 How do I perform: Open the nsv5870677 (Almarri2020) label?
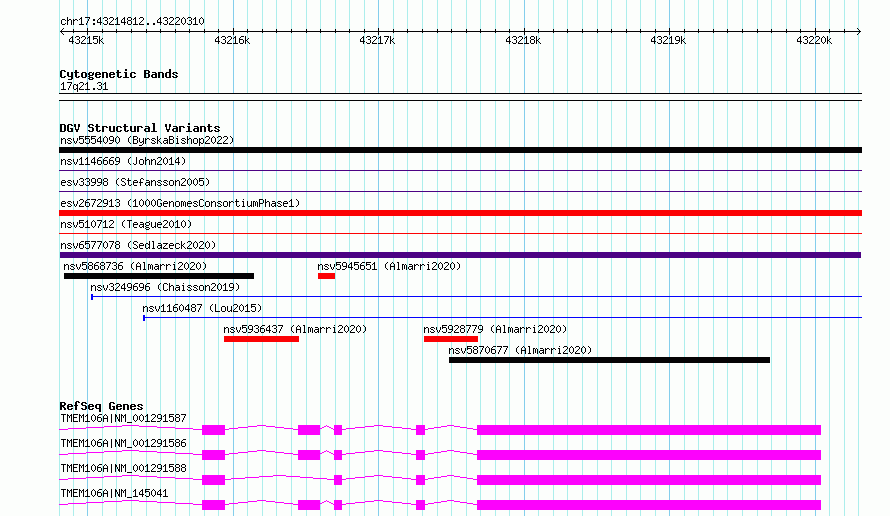click(520, 350)
